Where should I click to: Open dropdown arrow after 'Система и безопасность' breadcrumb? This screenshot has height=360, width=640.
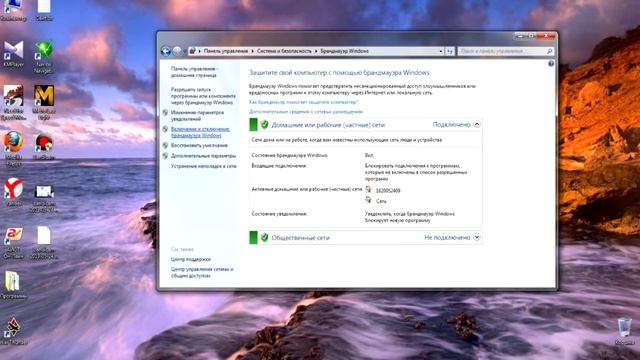316,51
